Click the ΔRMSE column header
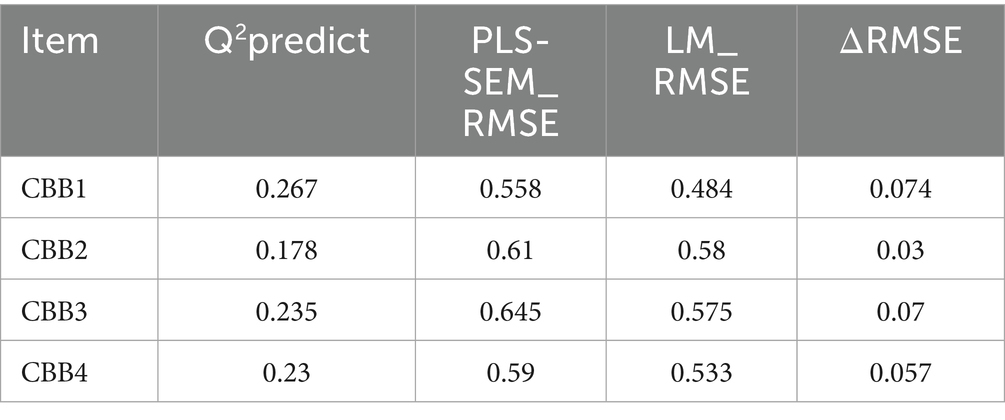Image resolution: width=1005 pixels, height=420 pixels. 901,40
